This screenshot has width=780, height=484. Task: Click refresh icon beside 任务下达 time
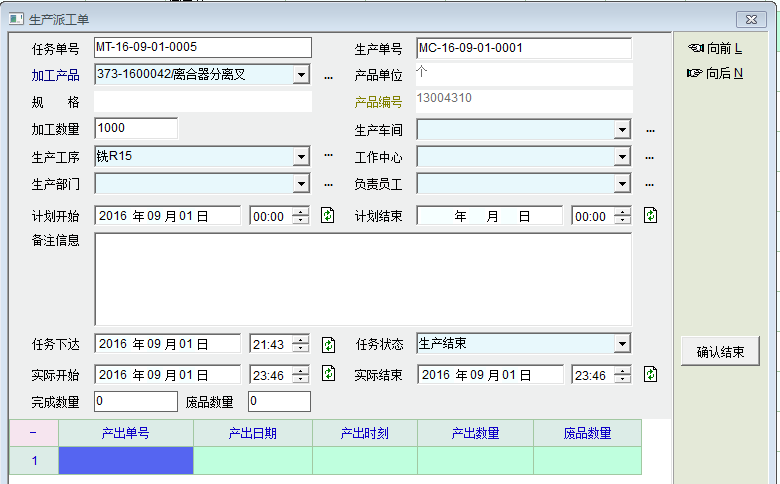pyautogui.click(x=327, y=345)
